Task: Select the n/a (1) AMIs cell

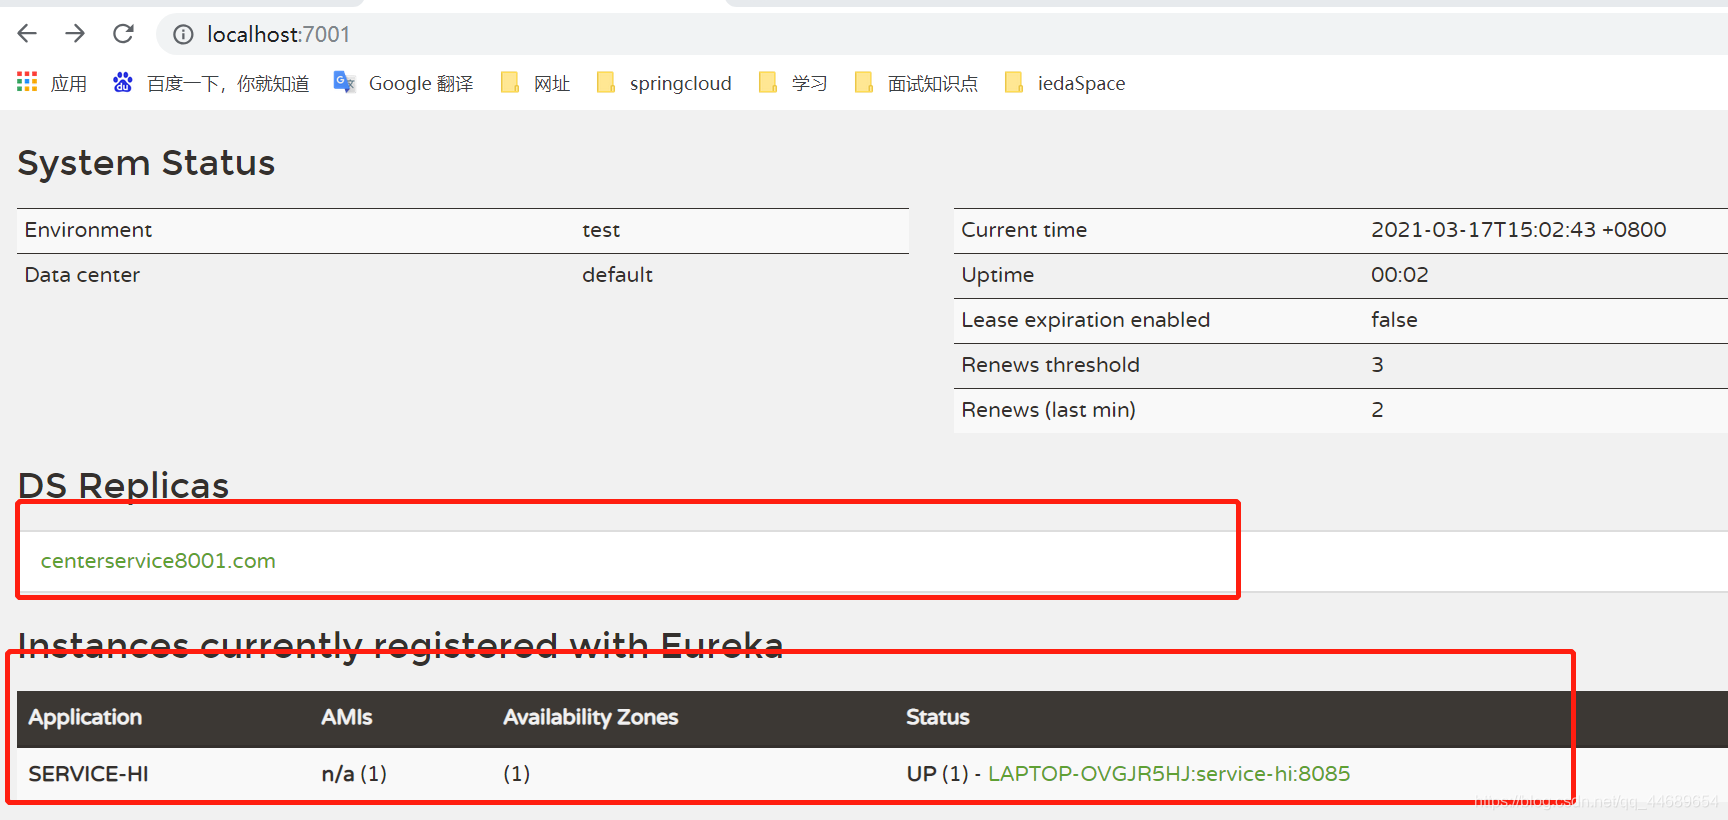Action: pyautogui.click(x=354, y=774)
